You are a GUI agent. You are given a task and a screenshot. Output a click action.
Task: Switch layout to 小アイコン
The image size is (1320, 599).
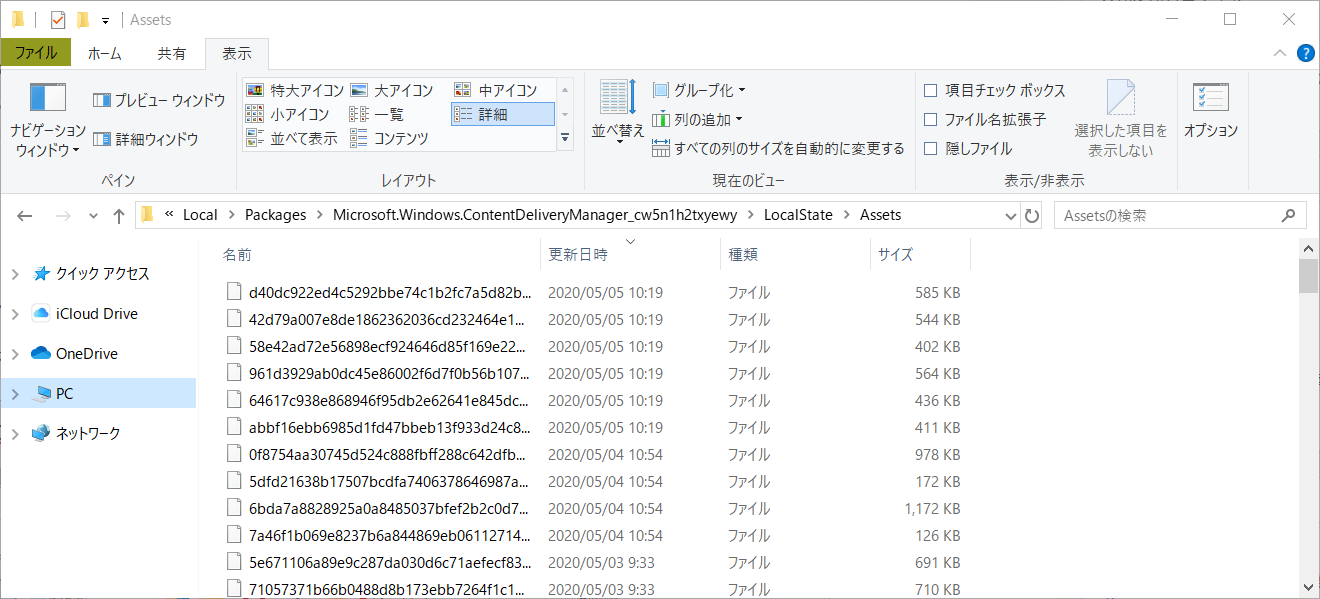coord(287,114)
